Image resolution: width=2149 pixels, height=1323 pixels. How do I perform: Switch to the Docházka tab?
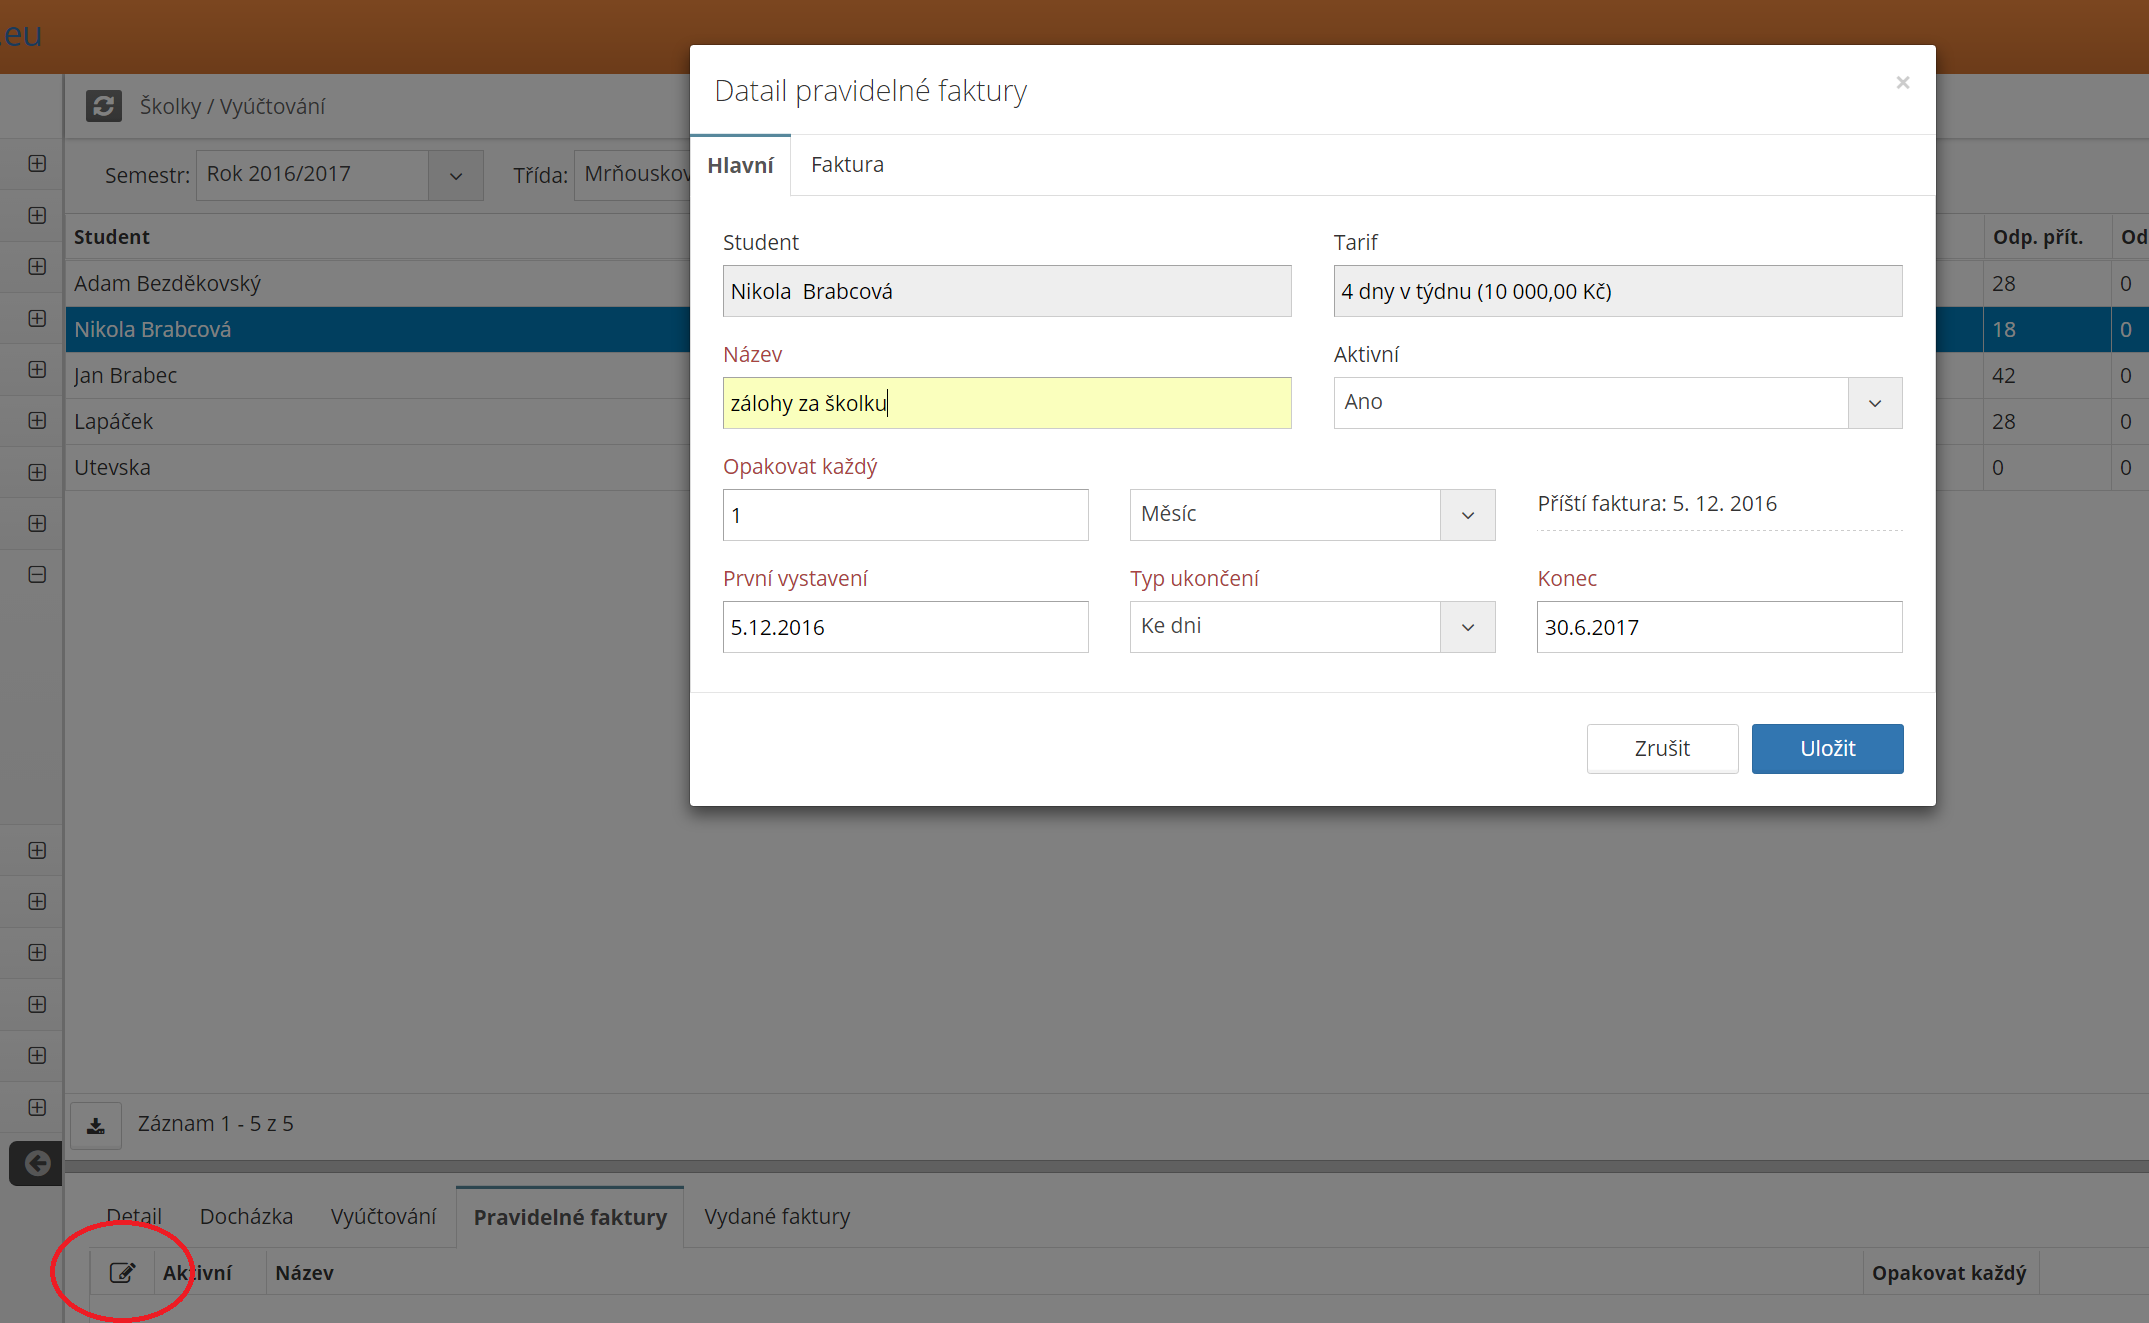pyautogui.click(x=246, y=1217)
